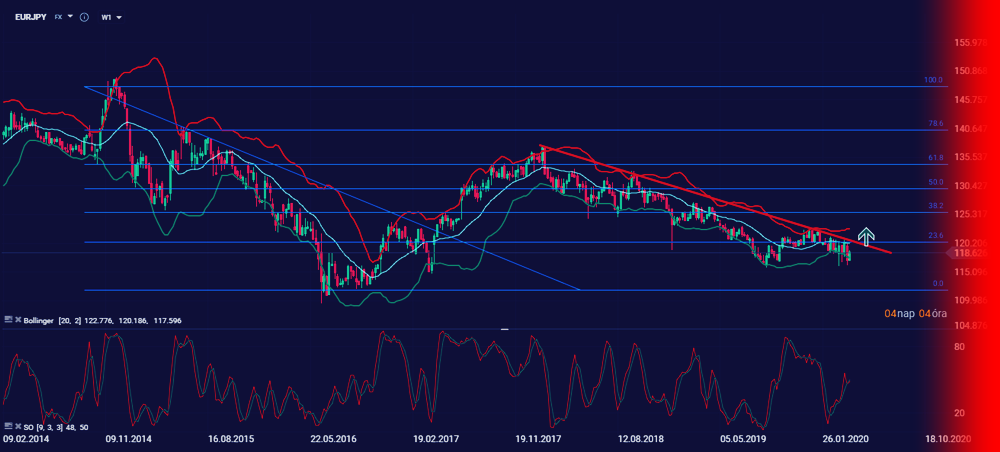Click the 26.01.2020 date on time axis
1000x452 pixels.
click(x=843, y=439)
